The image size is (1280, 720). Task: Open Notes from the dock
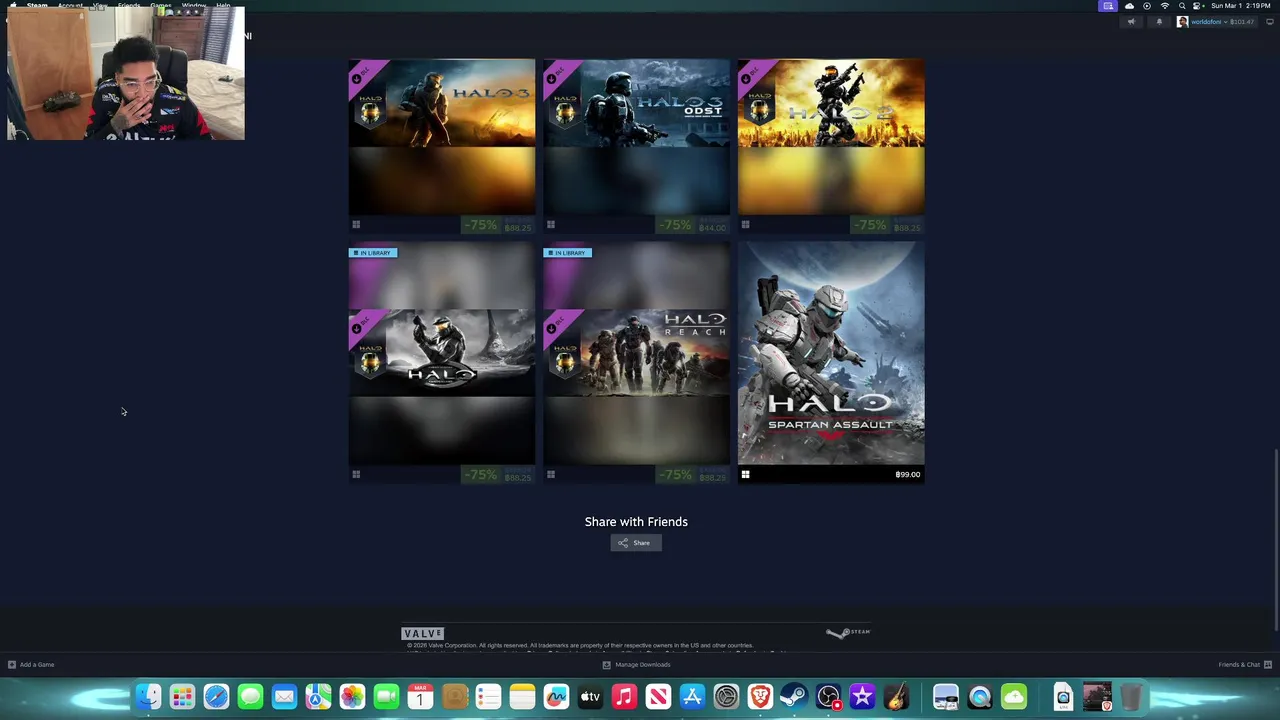click(522, 697)
